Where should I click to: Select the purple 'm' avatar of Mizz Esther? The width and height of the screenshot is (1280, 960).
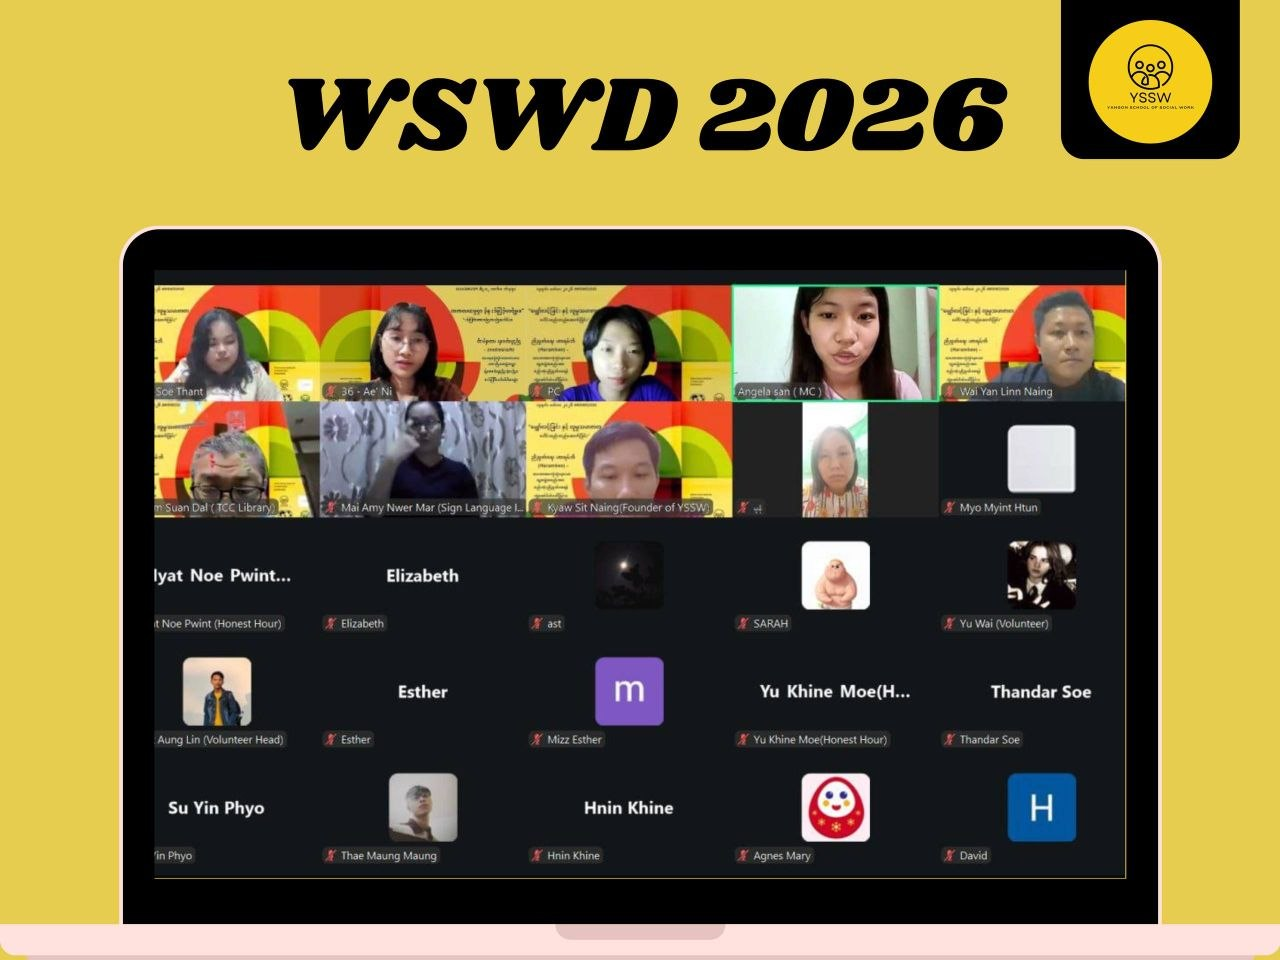(x=629, y=691)
